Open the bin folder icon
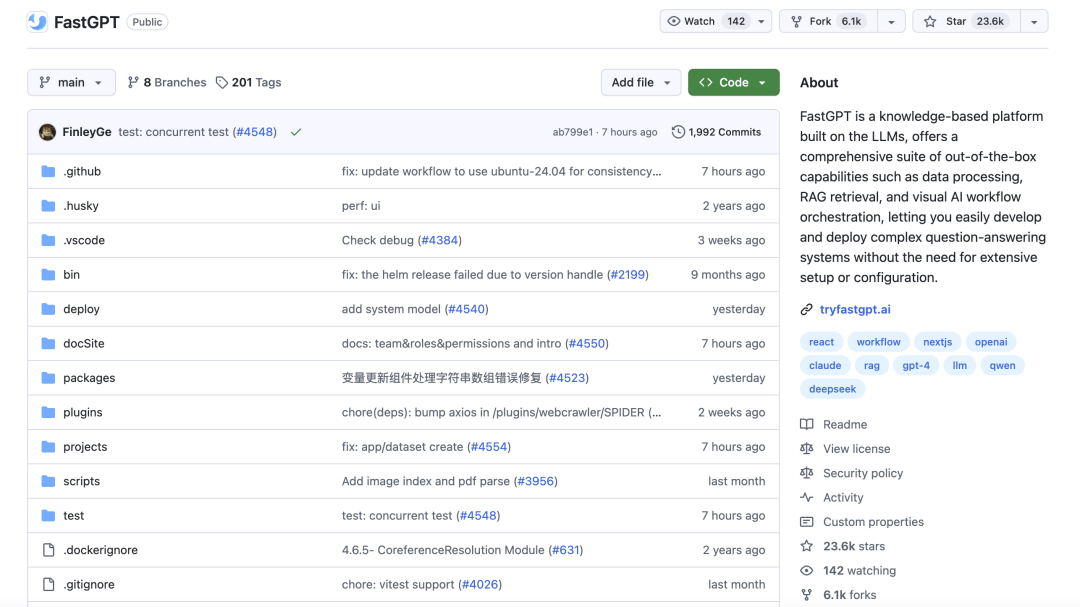The height and width of the screenshot is (607, 1080). click(48, 274)
